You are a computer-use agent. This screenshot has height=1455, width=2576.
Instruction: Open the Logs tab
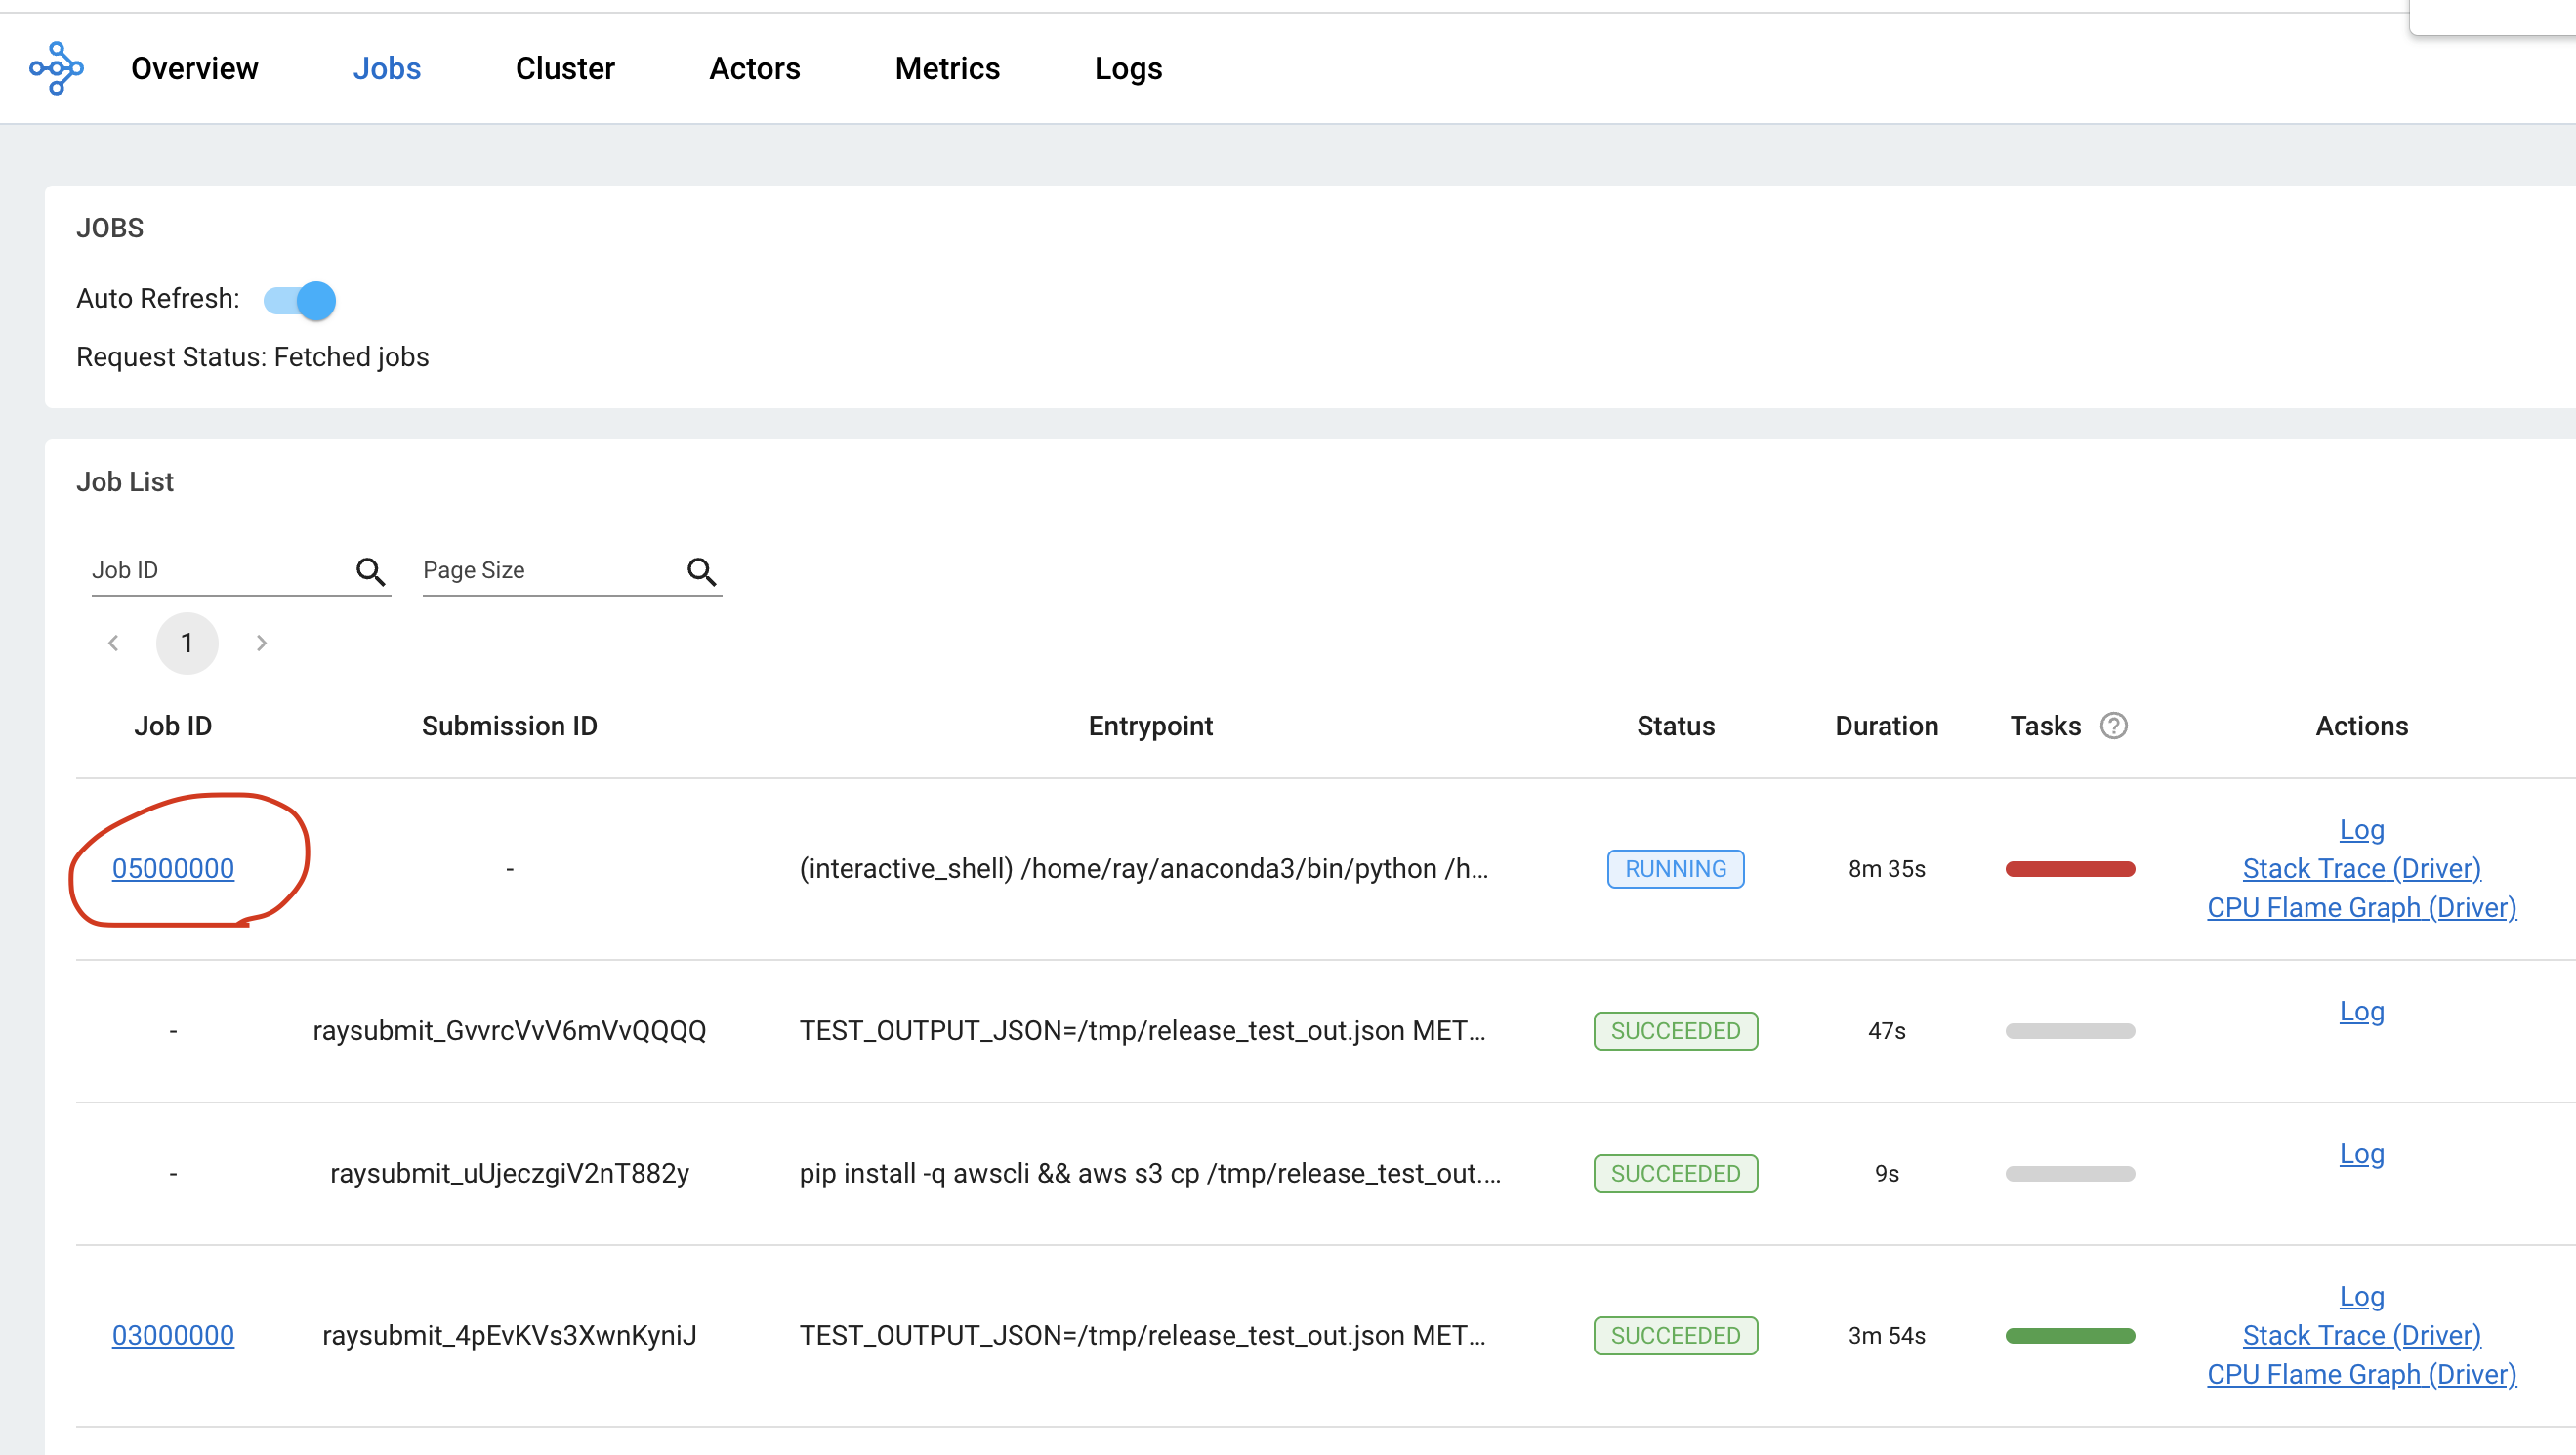pyautogui.click(x=1128, y=68)
